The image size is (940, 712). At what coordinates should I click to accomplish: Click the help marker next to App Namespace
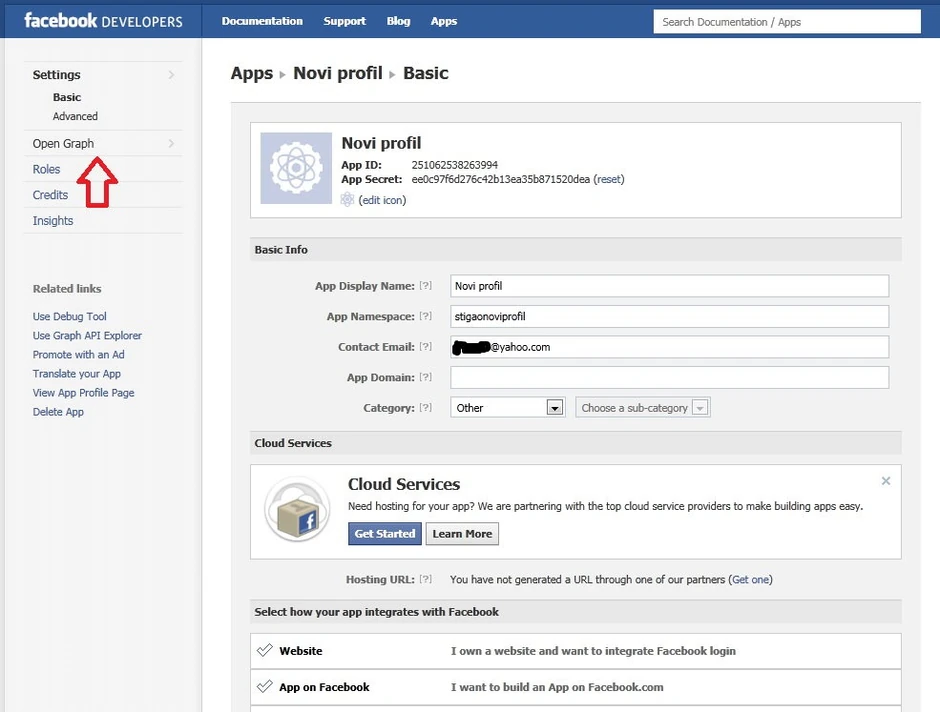(426, 317)
